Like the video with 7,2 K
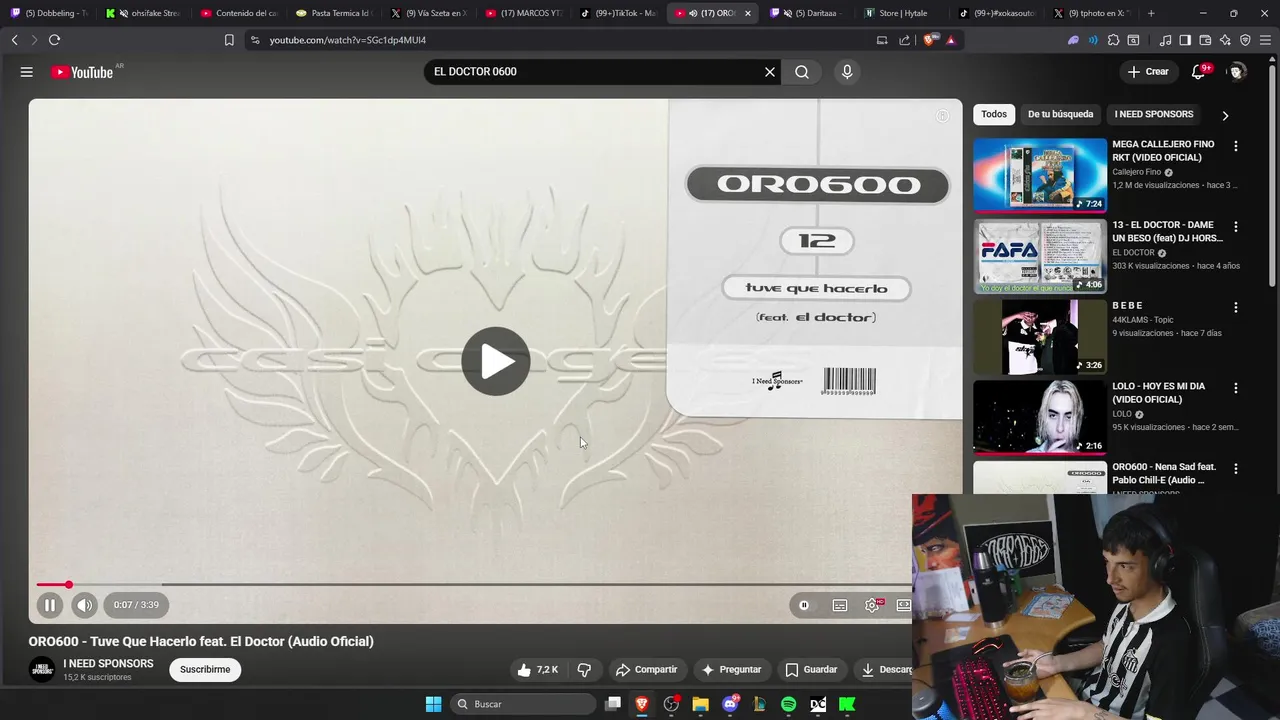Image resolution: width=1280 pixels, height=720 pixels. tap(536, 670)
